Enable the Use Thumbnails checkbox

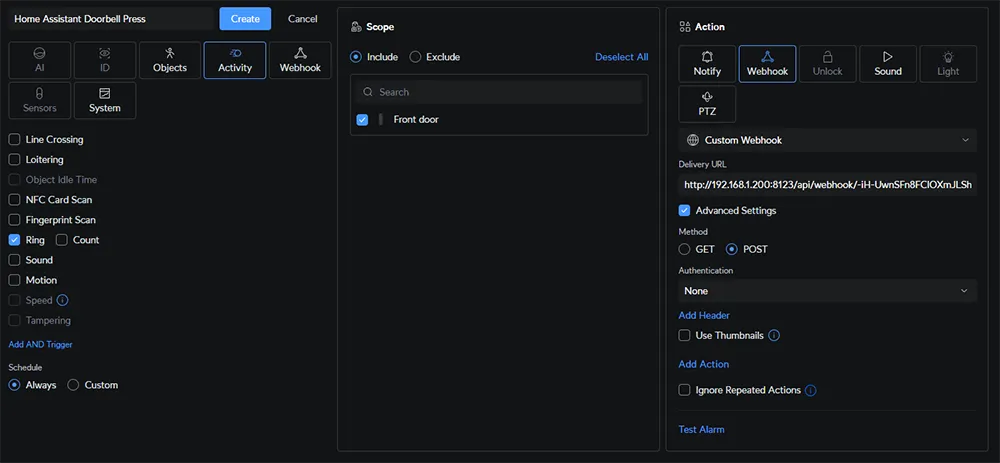pos(685,335)
